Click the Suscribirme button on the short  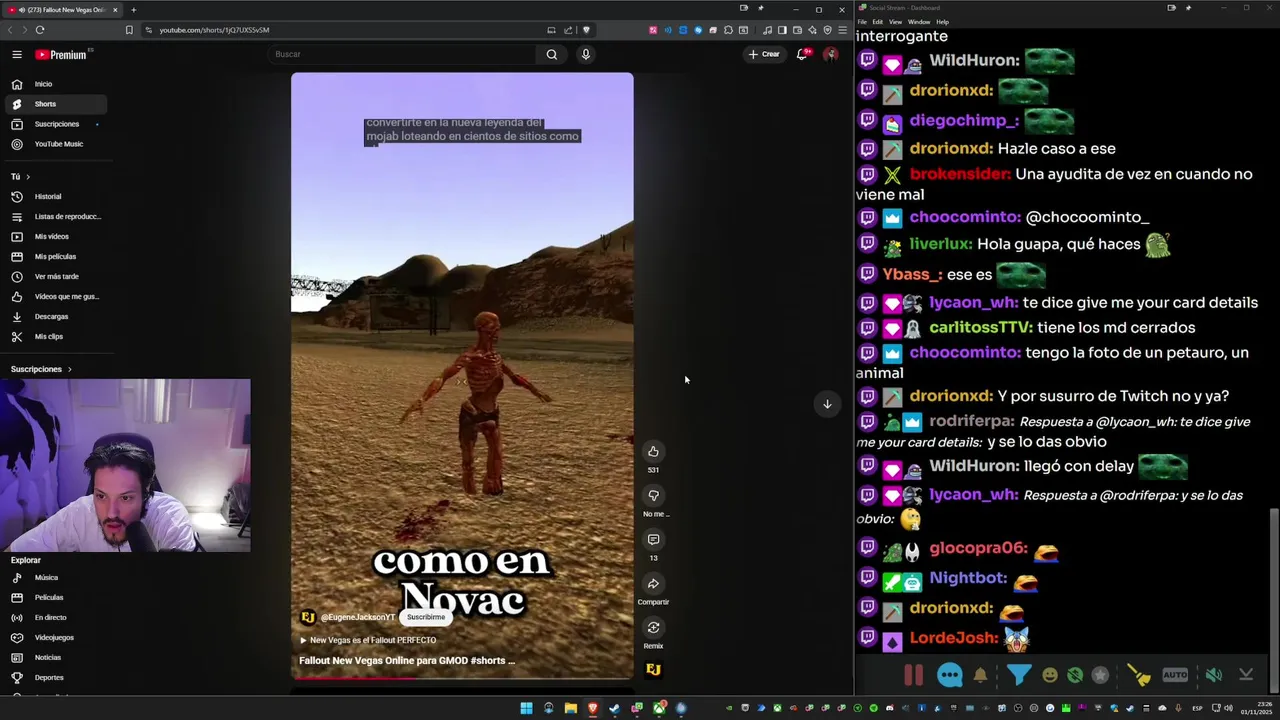click(x=426, y=617)
